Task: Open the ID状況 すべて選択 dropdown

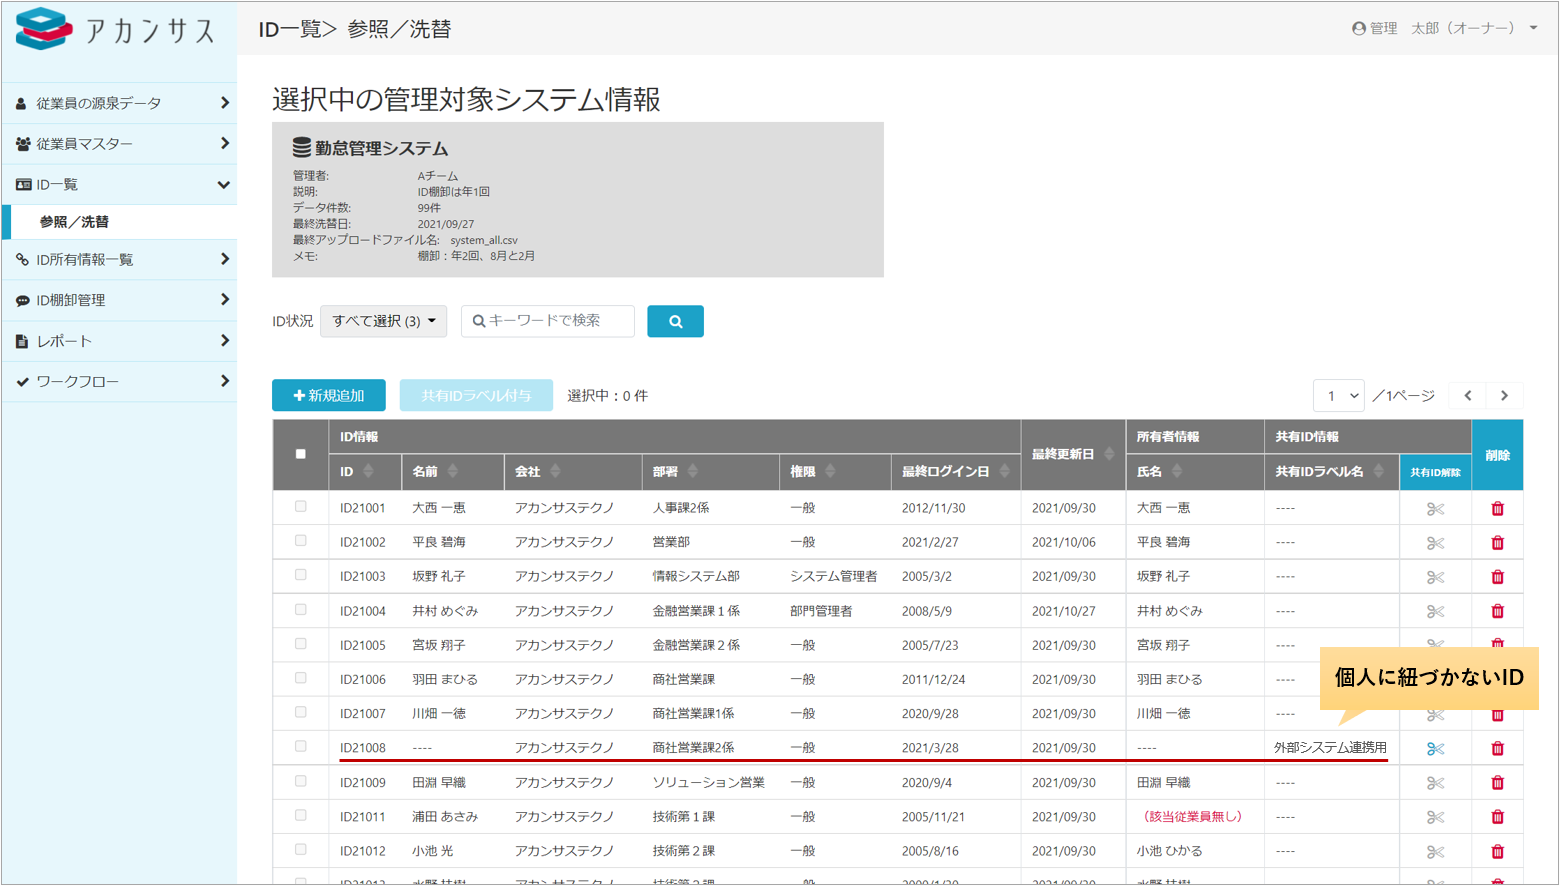Action: (x=383, y=321)
